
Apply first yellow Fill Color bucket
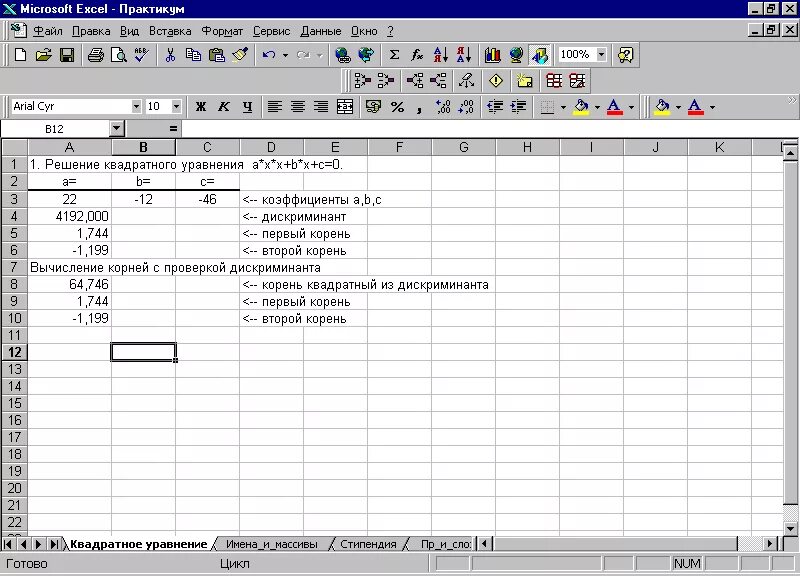(581, 107)
